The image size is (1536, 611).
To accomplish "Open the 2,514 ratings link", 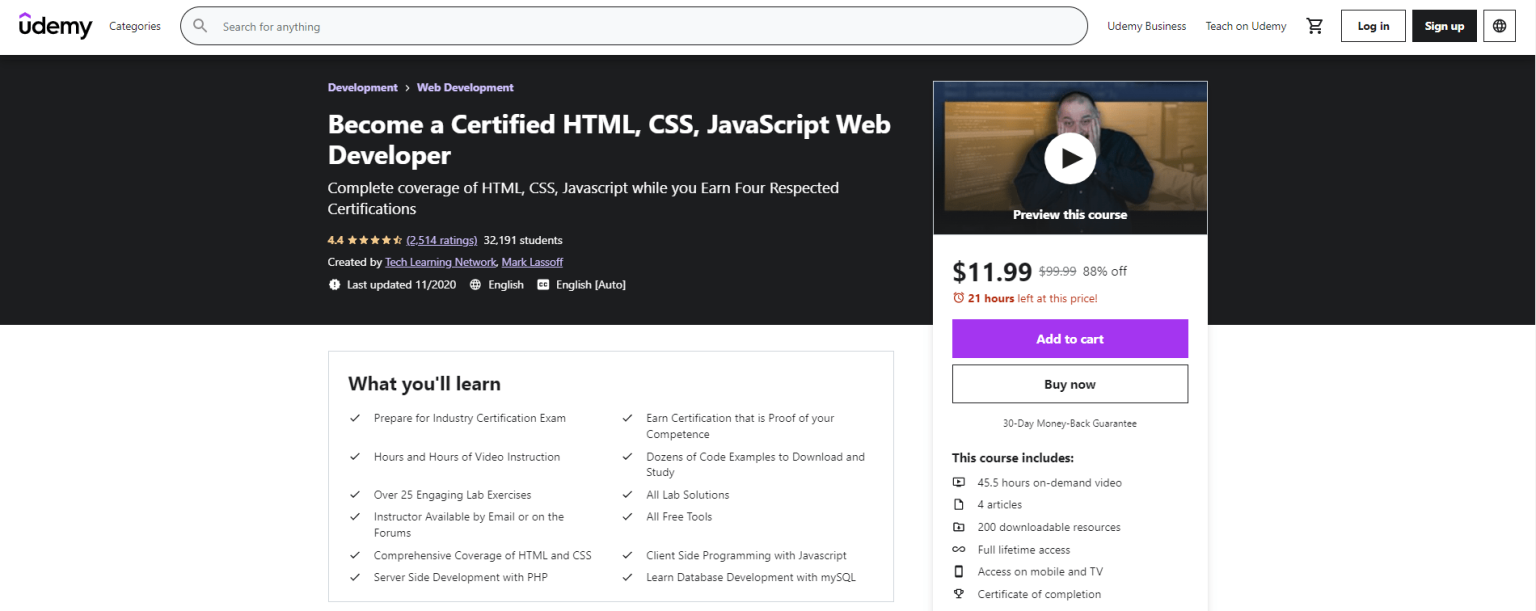I will point(442,240).
